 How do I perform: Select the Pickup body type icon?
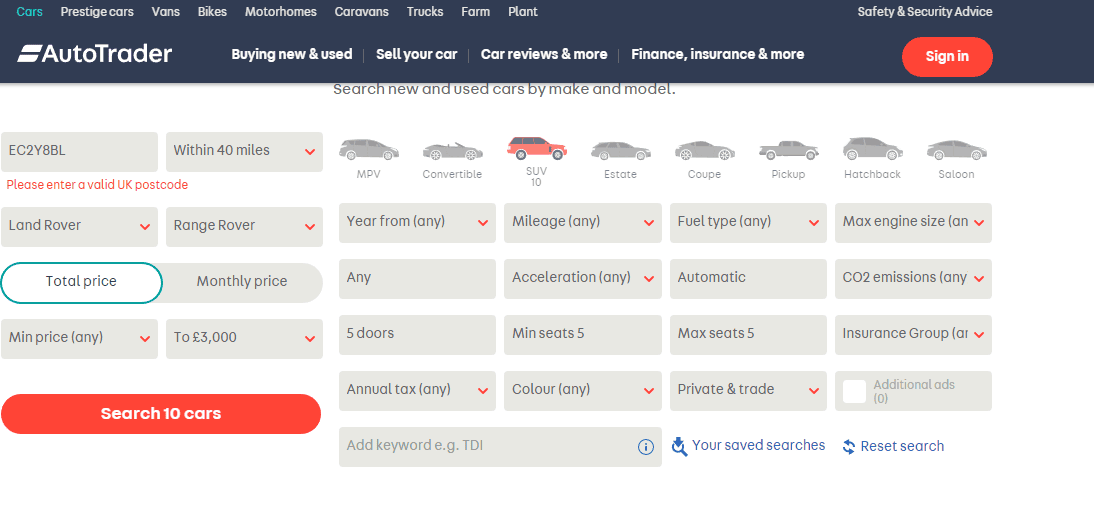pyautogui.click(x=788, y=150)
